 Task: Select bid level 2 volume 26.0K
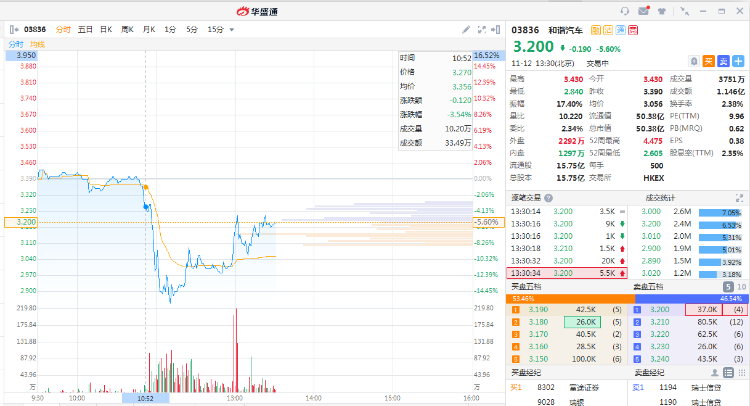(x=583, y=322)
